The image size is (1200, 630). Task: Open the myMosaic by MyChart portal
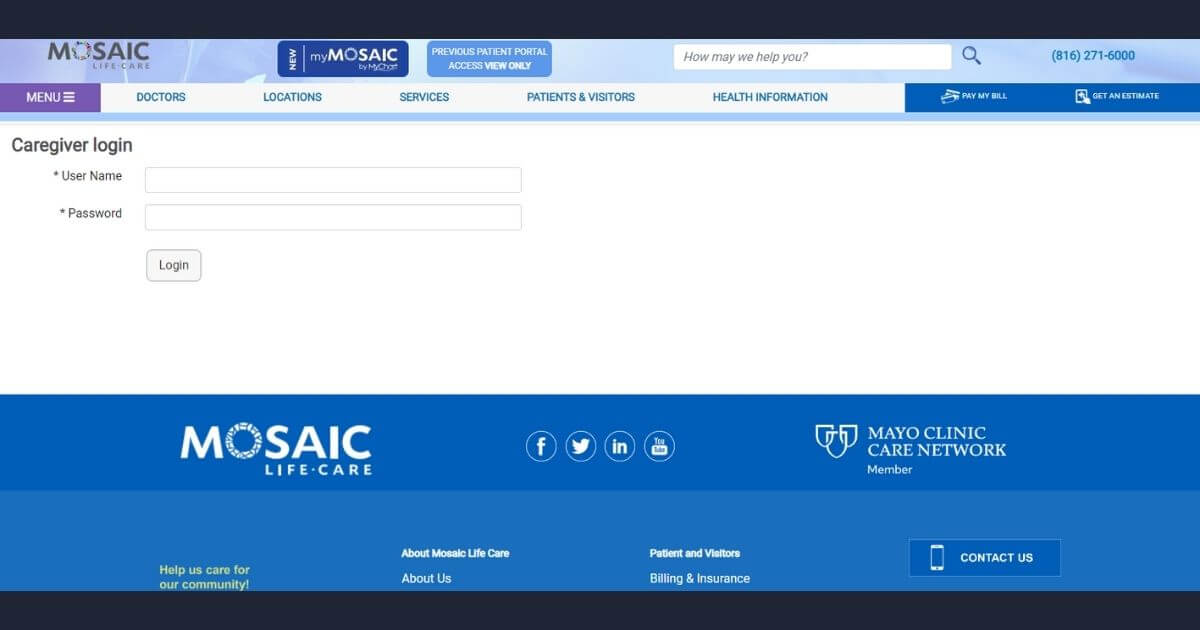(343, 59)
